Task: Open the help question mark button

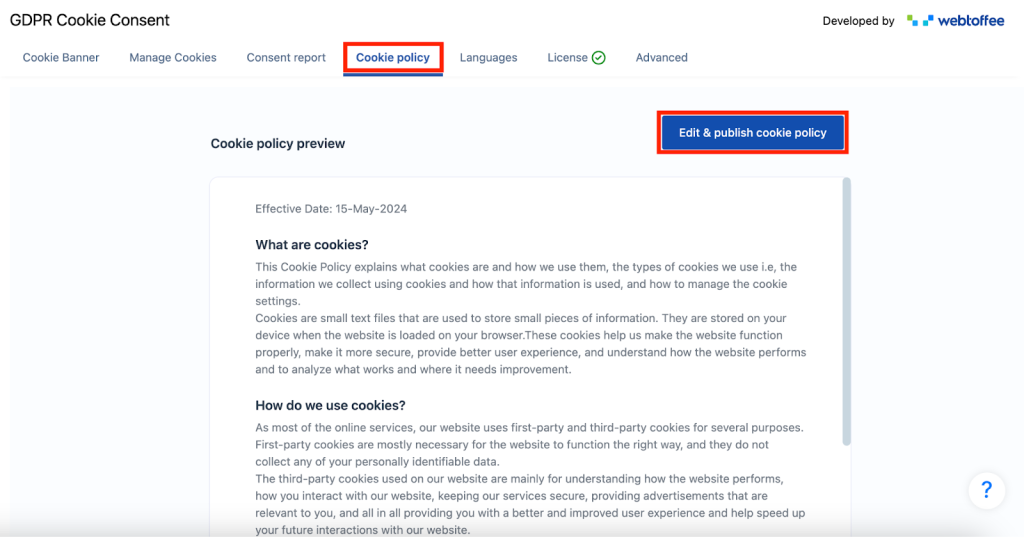Action: click(986, 490)
